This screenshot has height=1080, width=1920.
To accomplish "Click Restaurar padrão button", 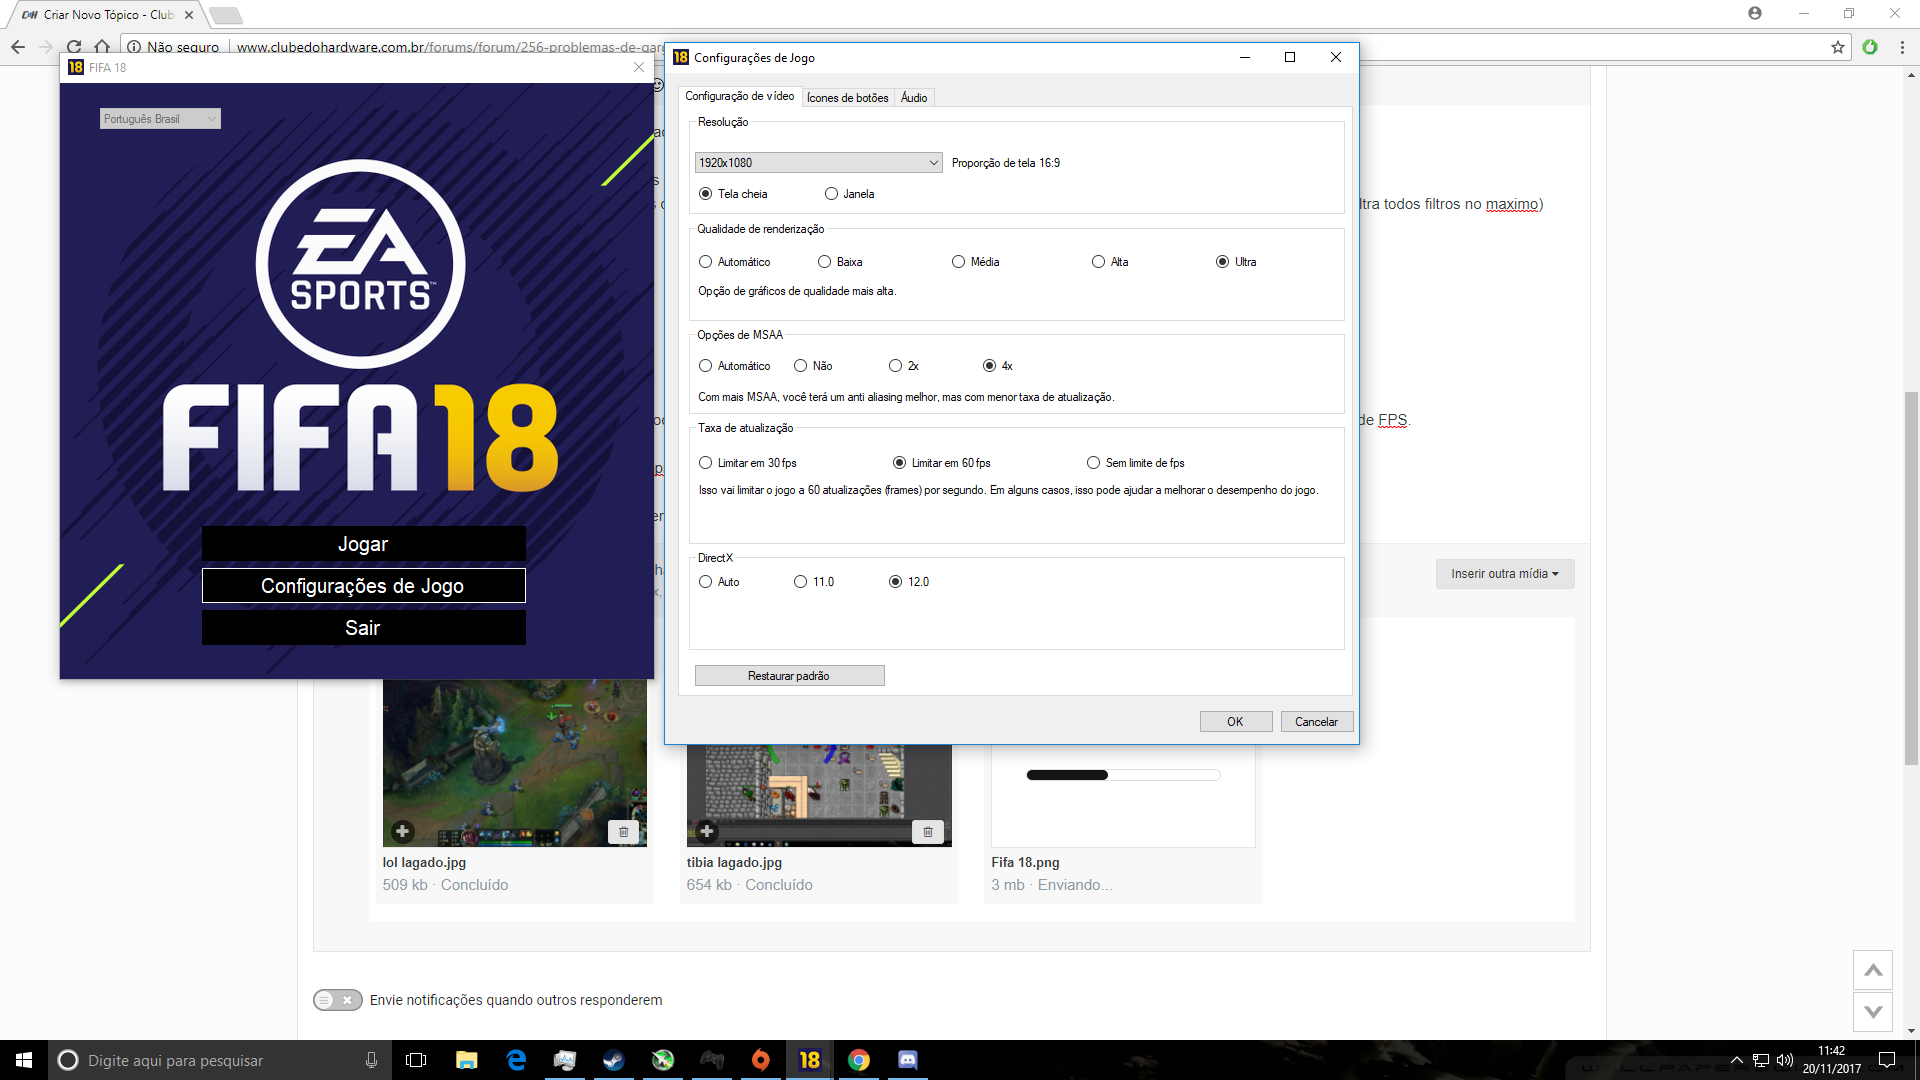I will [789, 676].
